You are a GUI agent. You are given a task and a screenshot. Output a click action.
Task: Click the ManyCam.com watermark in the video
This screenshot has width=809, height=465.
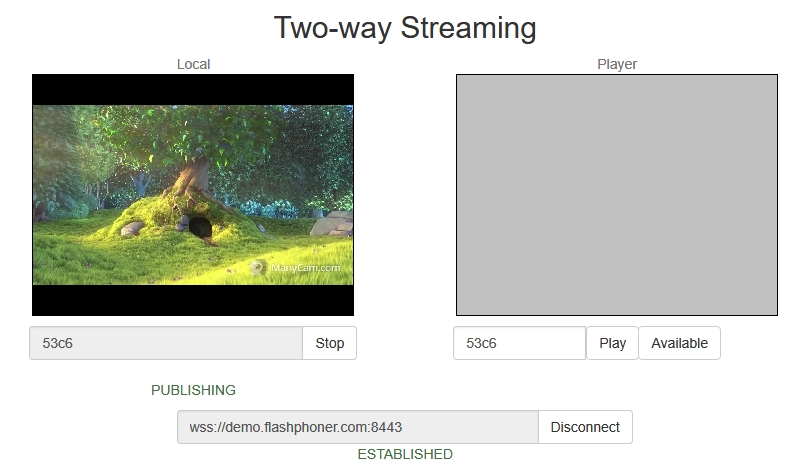(305, 268)
